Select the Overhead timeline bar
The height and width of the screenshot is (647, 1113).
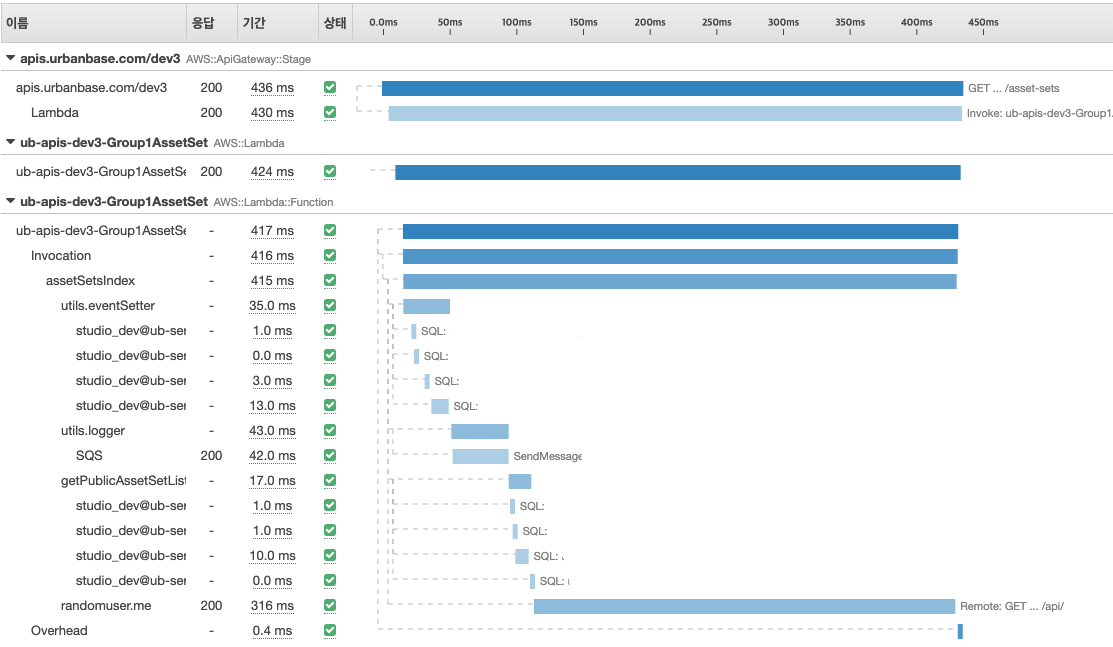pyautogui.click(x=960, y=631)
